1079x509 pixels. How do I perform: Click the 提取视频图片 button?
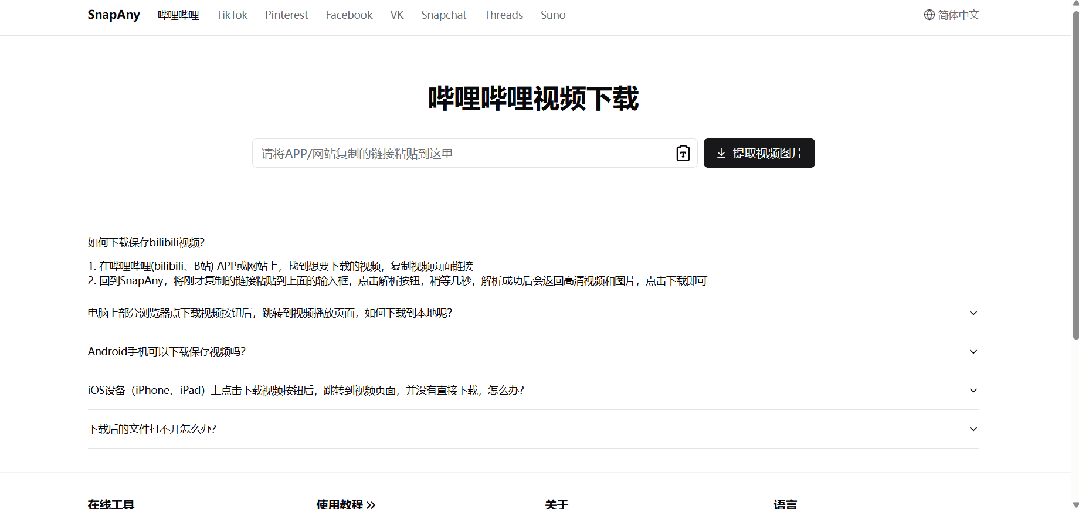(x=759, y=153)
